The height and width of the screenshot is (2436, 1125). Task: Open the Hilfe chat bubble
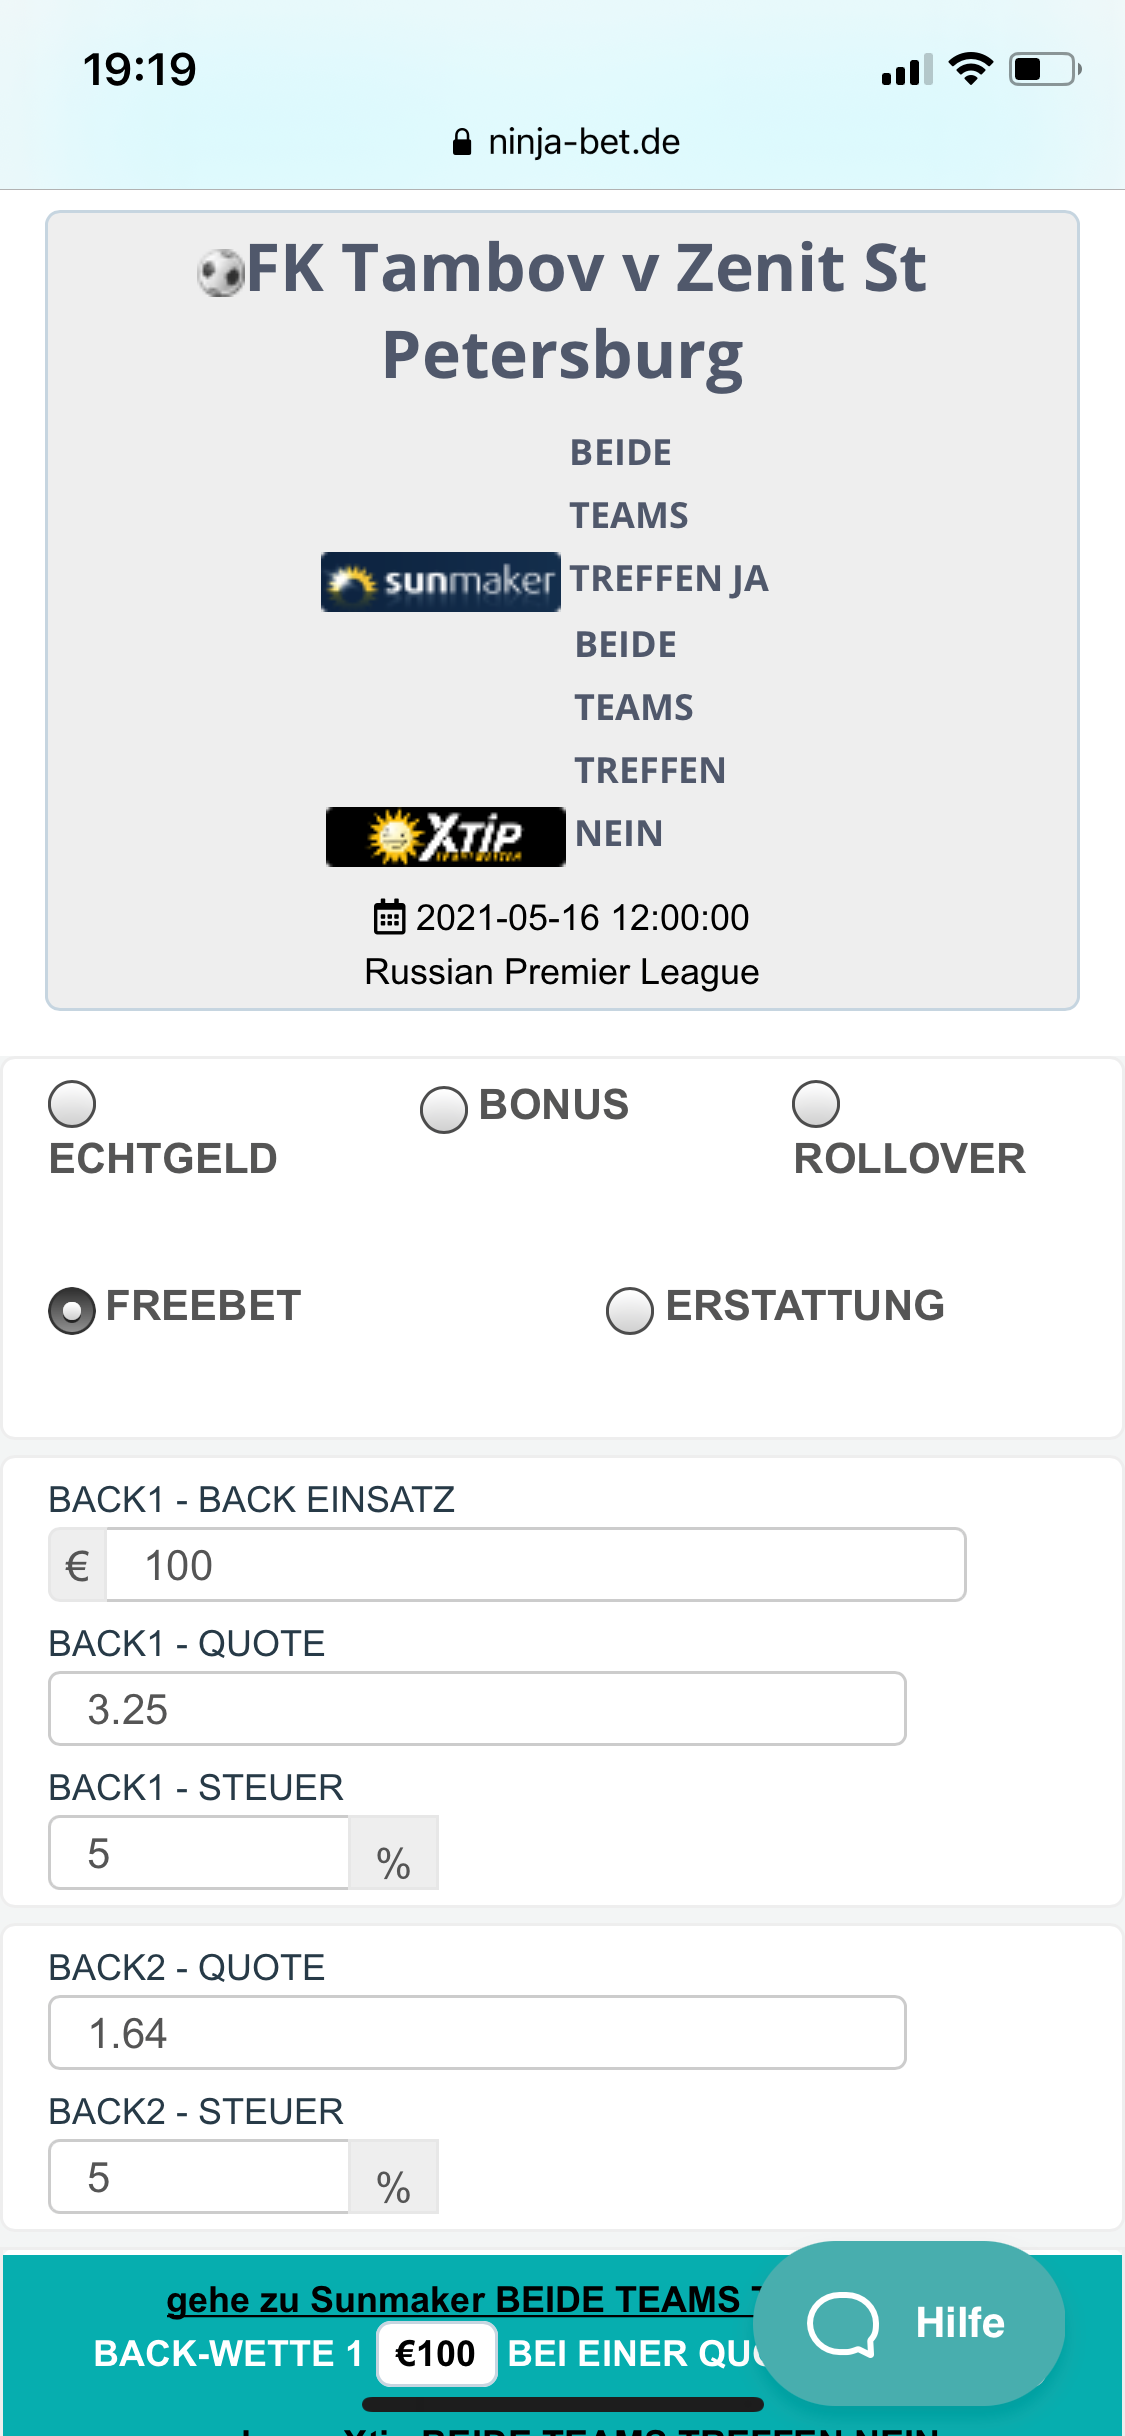[908, 2322]
